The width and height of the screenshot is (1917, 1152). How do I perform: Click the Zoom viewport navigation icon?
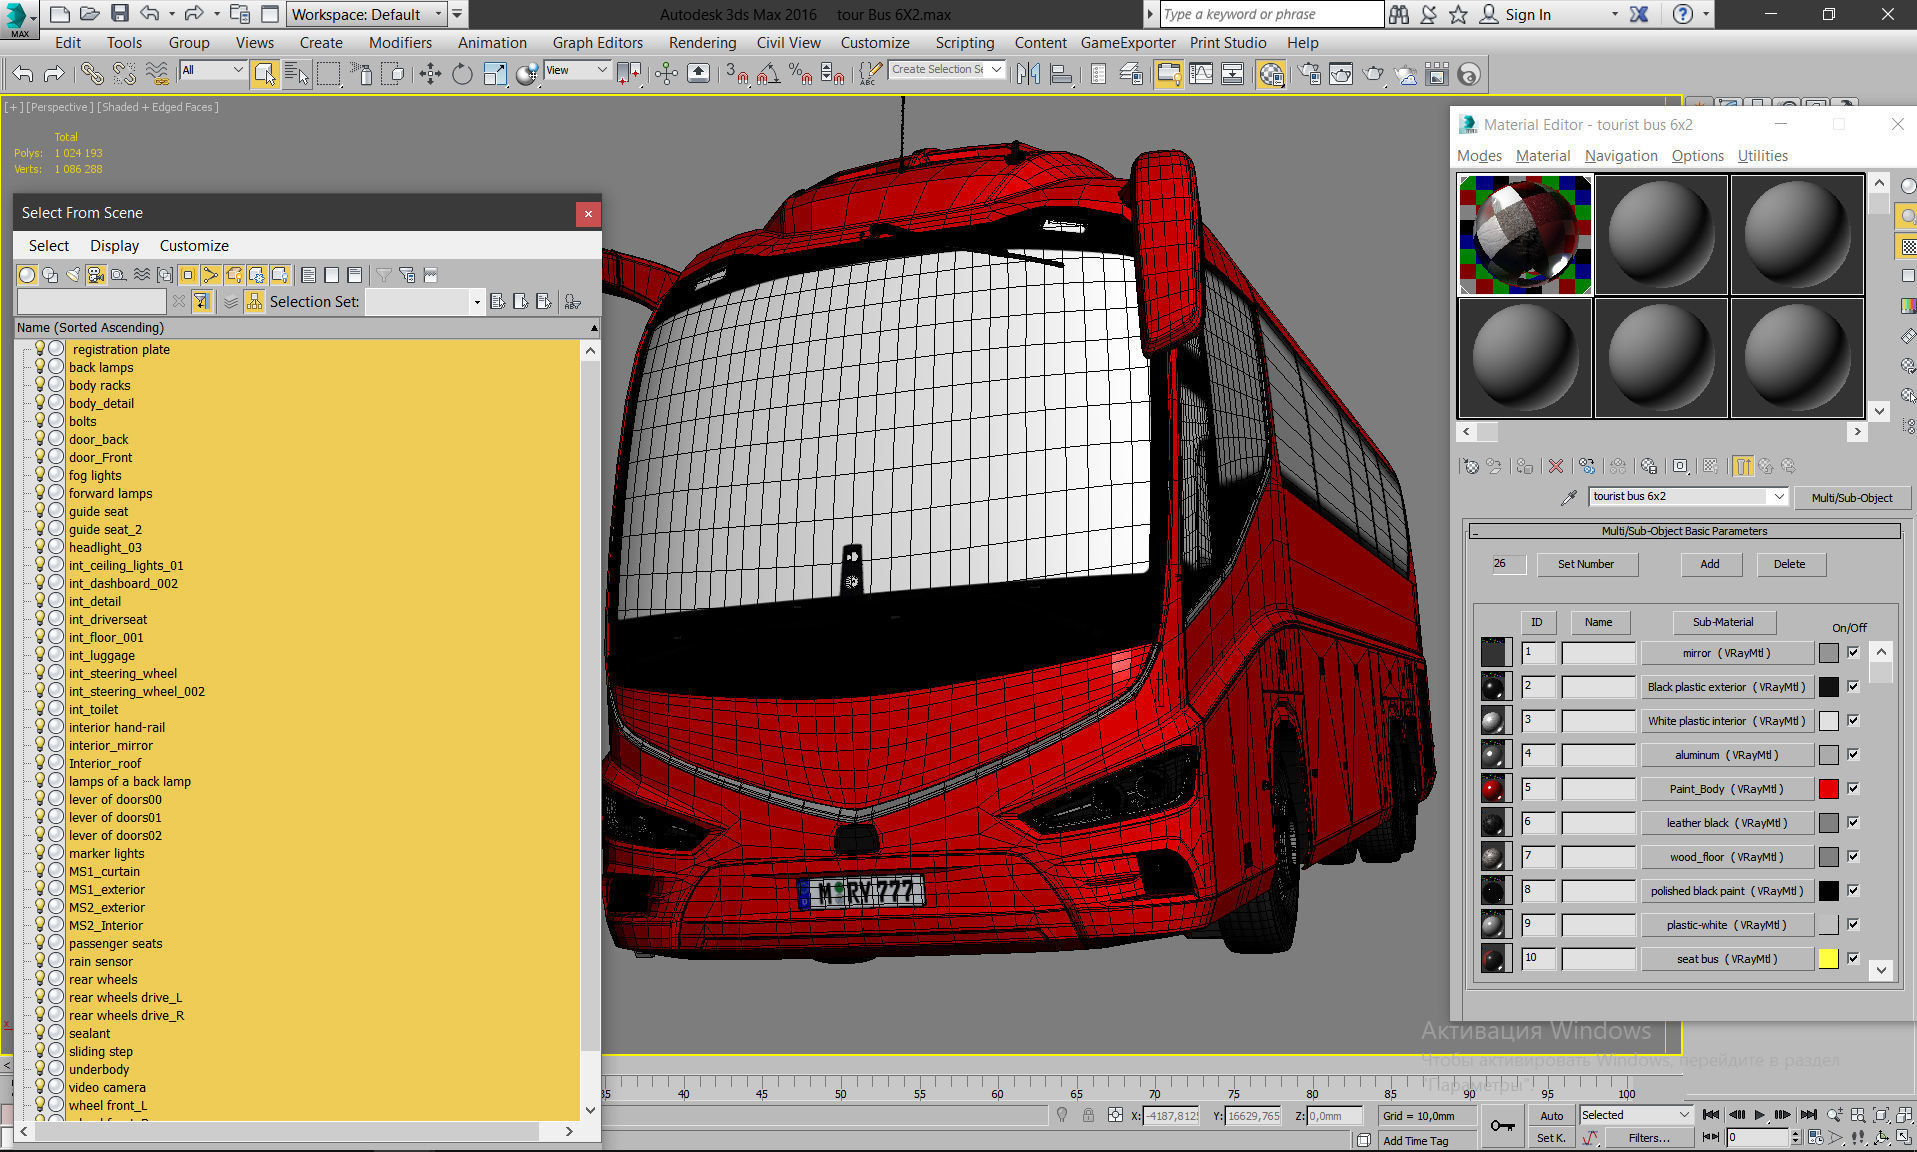(x=1835, y=1115)
